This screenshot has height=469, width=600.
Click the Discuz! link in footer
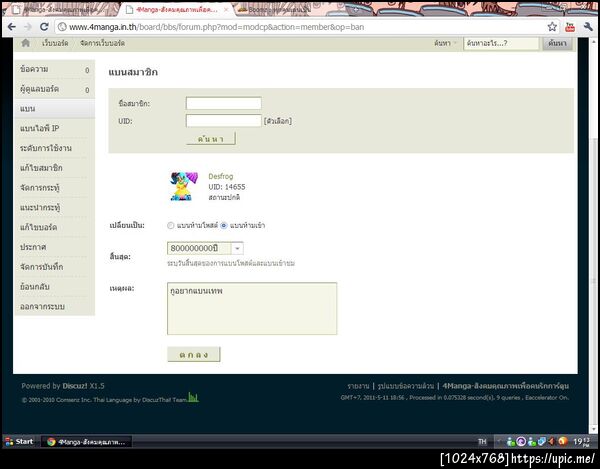pos(75,386)
